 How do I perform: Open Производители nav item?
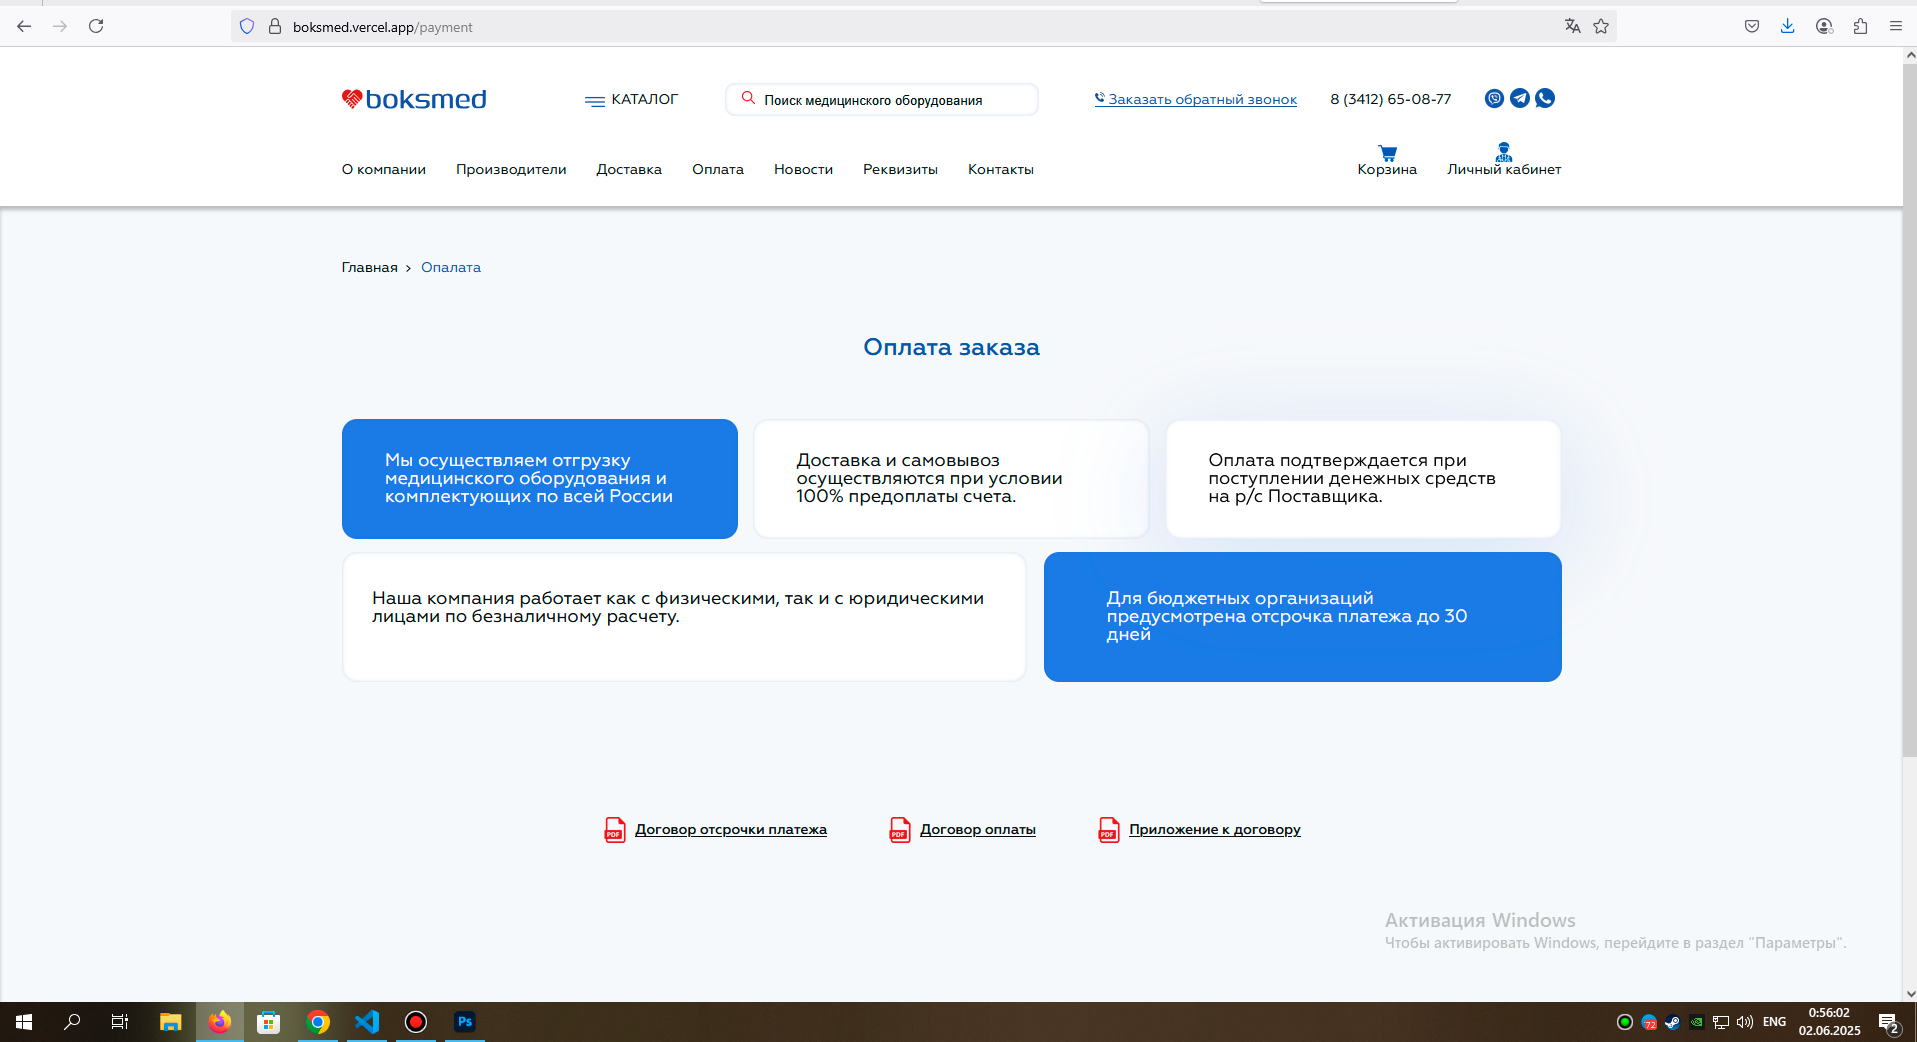click(x=511, y=169)
